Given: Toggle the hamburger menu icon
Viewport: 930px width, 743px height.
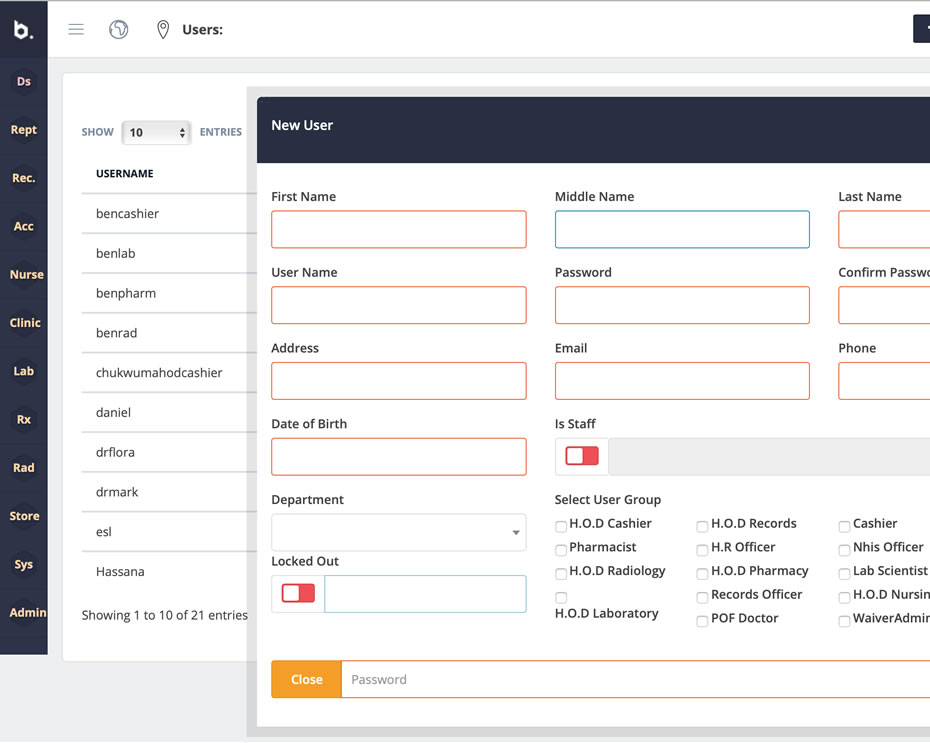Looking at the screenshot, I should point(76,29).
